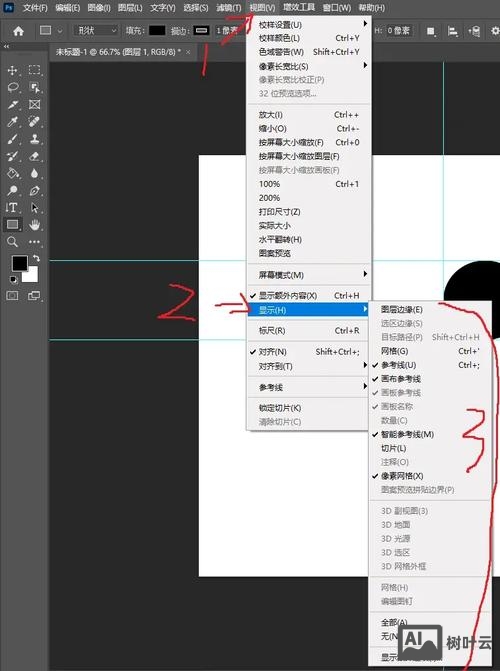Viewport: 500px width, 671px height.
Task: Open the path alignment icon in options bar
Action: tap(452, 31)
